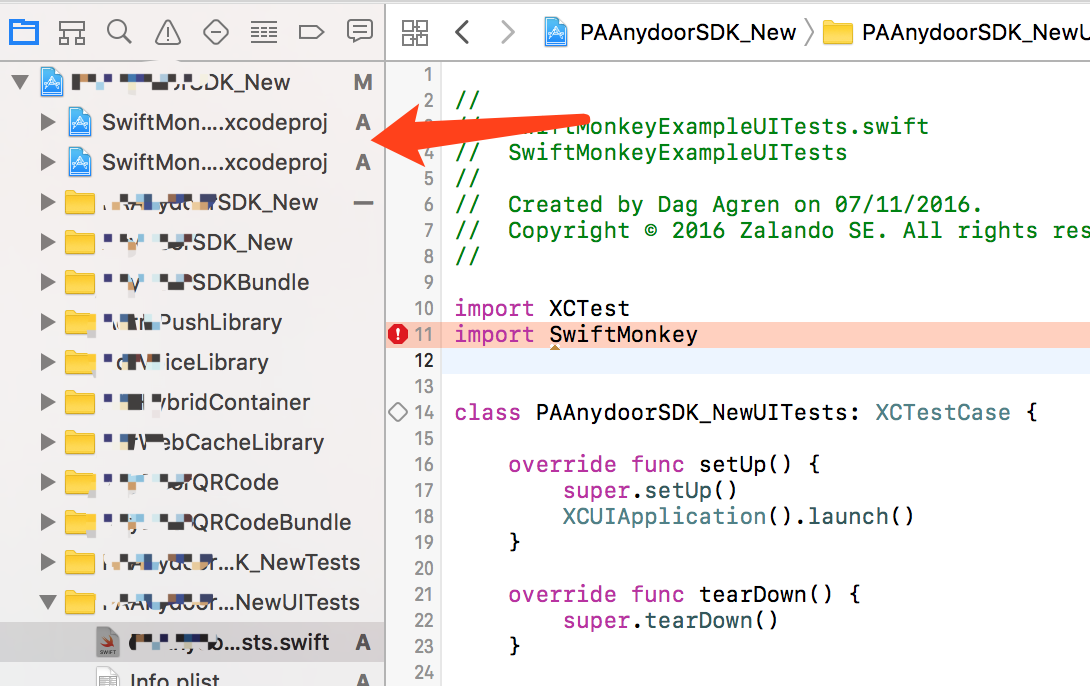
Task: Expand the first SwiftMon....xcodeproj item
Action: tap(47, 122)
